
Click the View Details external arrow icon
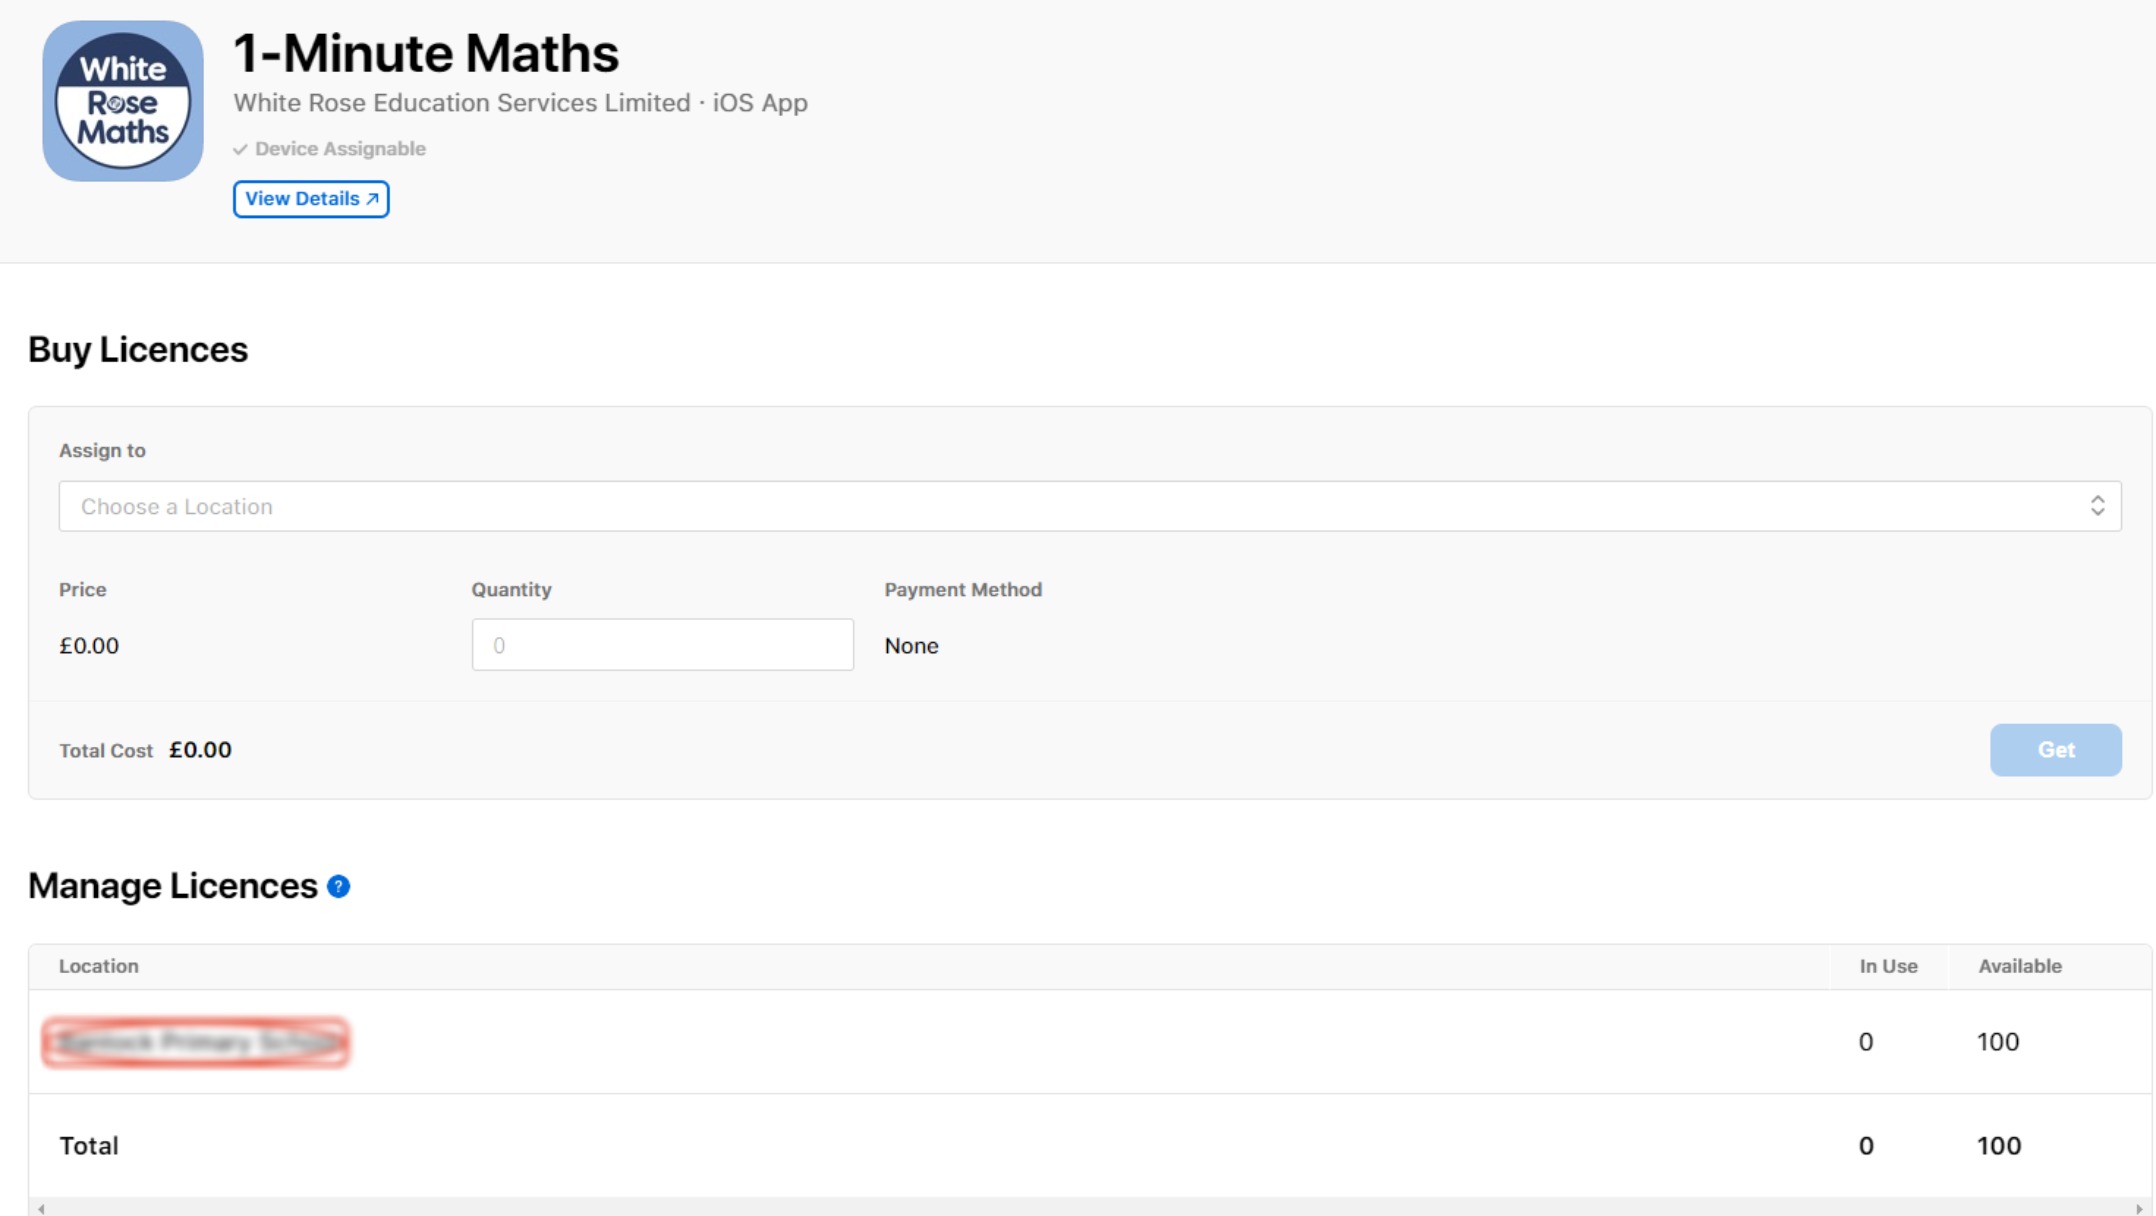(x=372, y=199)
